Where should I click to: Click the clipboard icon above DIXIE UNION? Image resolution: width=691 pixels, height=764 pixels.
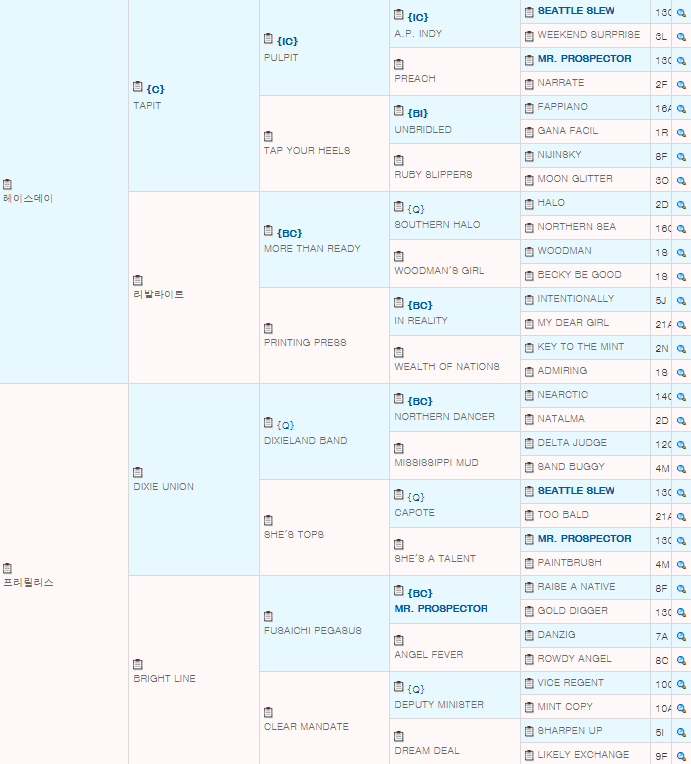[137, 472]
